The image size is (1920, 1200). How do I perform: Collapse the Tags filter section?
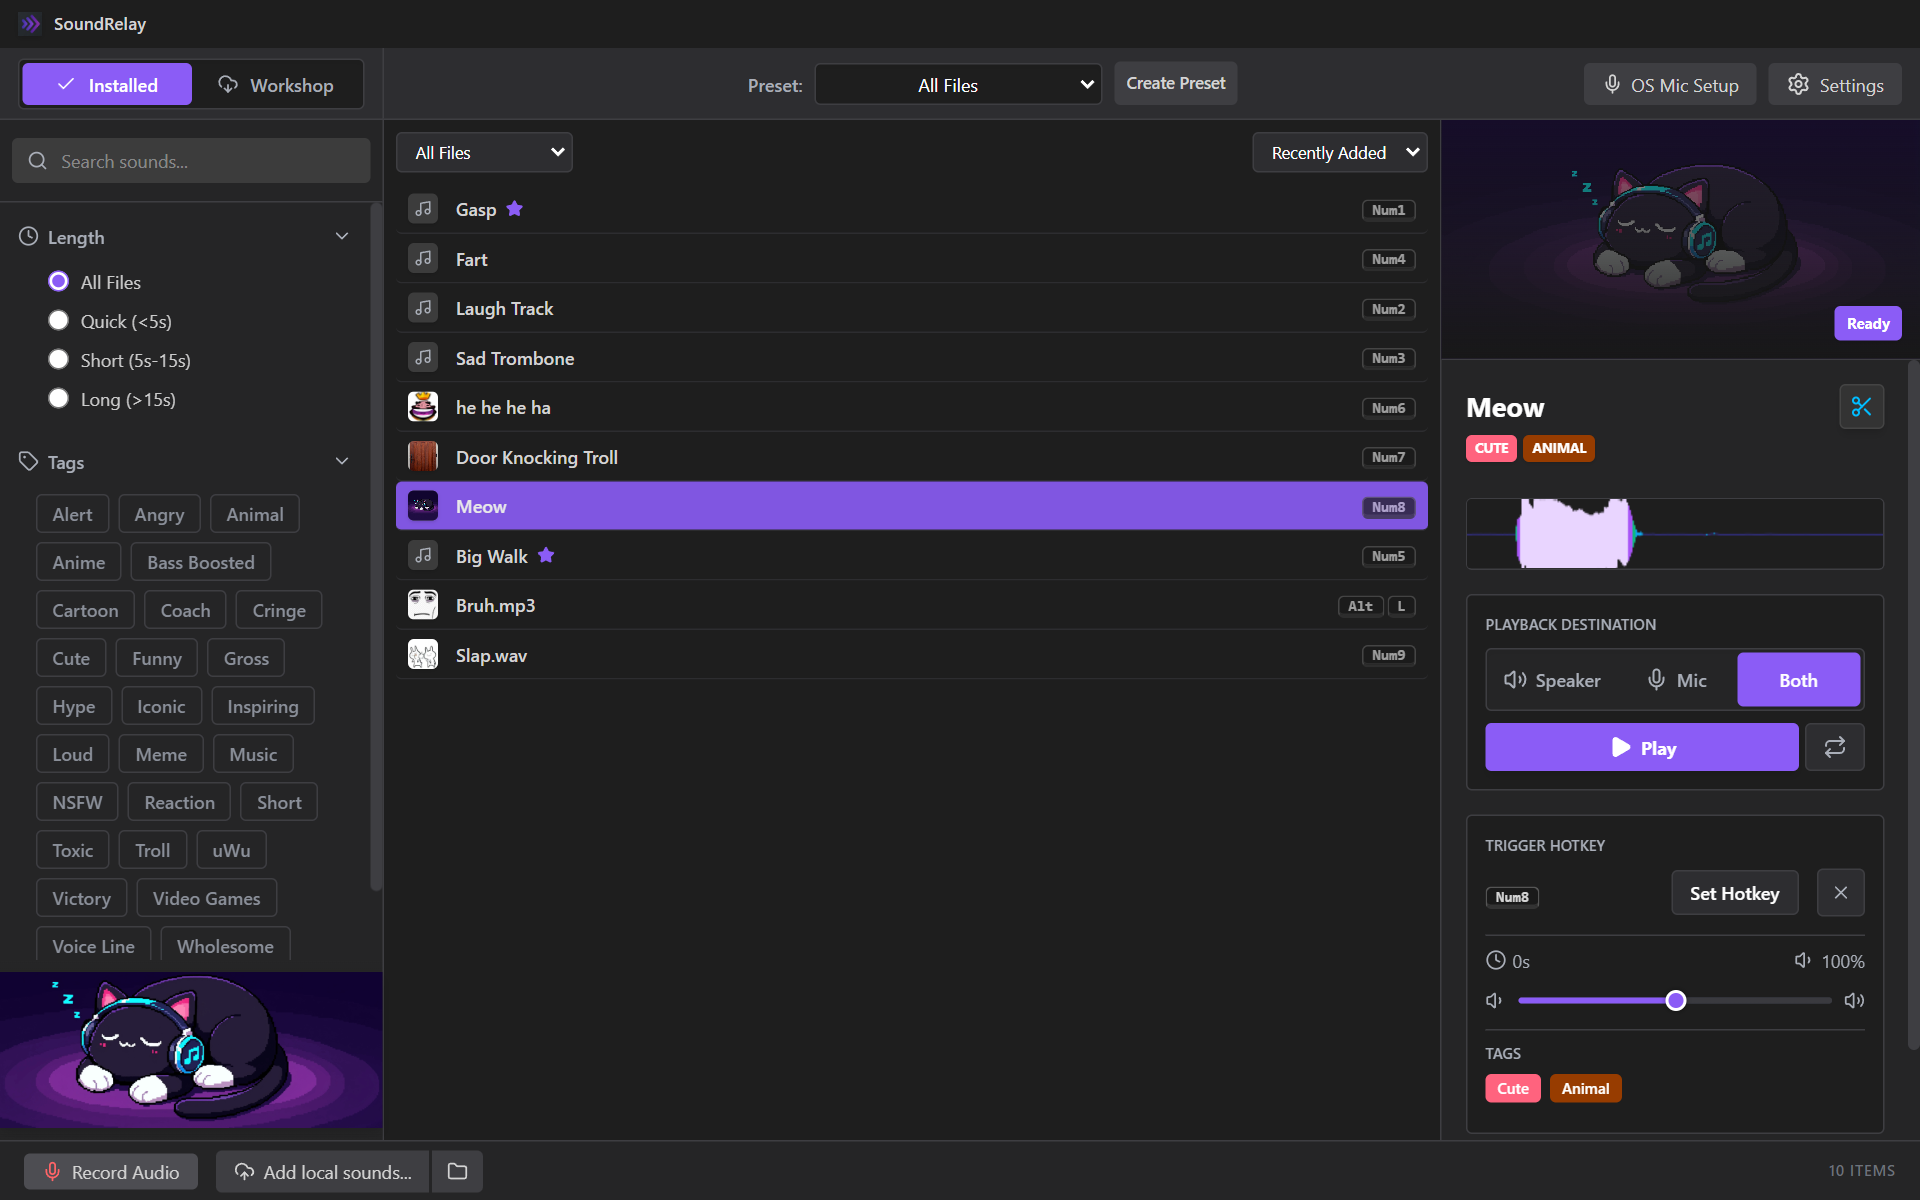coord(342,461)
